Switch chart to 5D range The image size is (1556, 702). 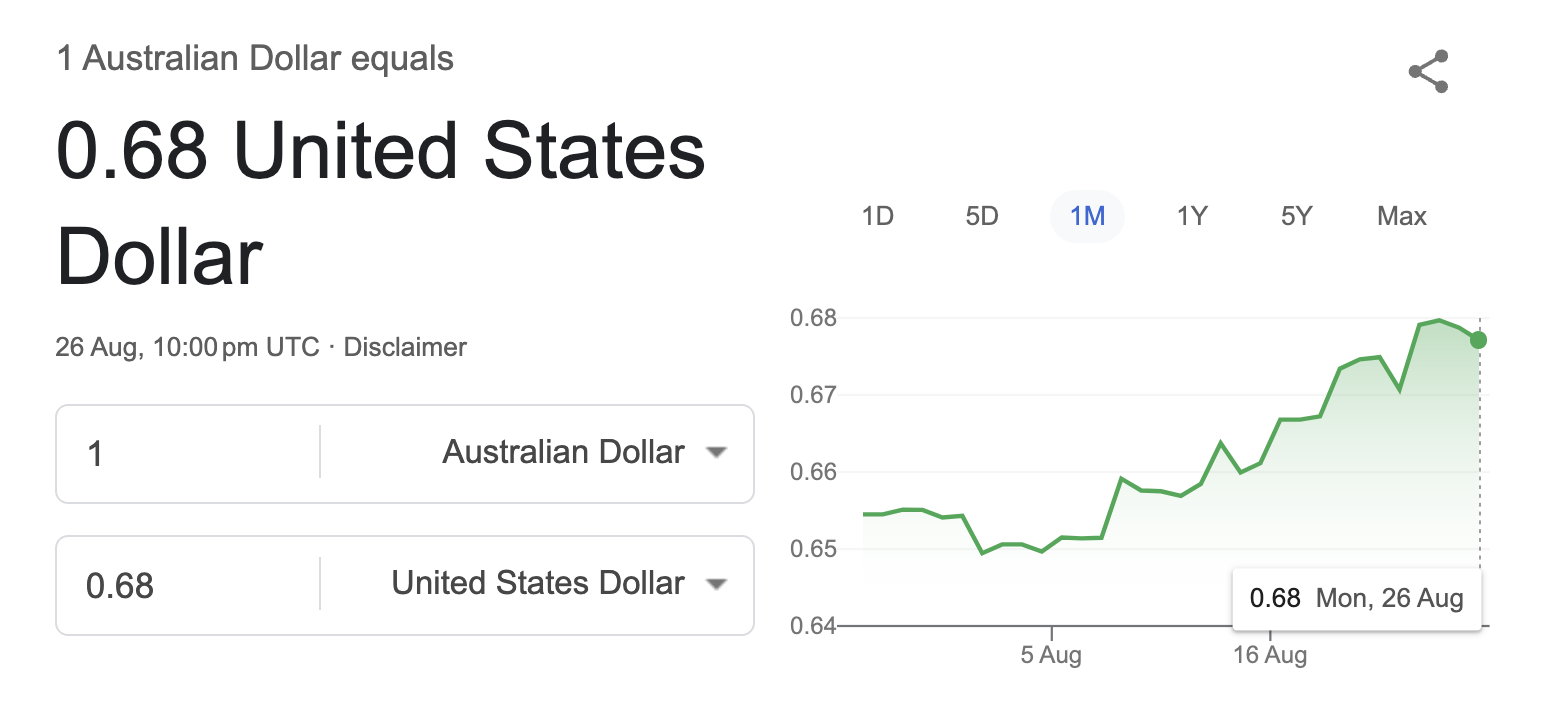(x=982, y=216)
